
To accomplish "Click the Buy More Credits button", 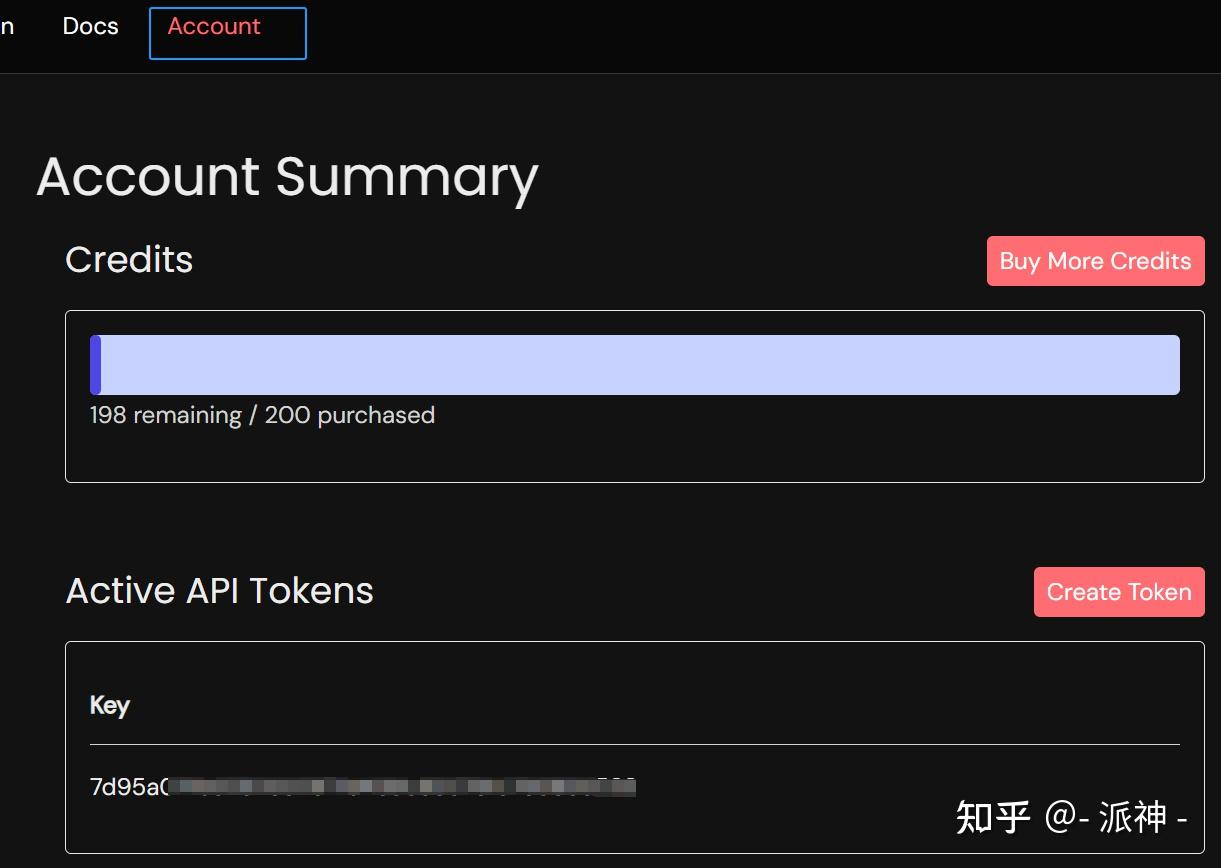I will click(x=1095, y=261).
